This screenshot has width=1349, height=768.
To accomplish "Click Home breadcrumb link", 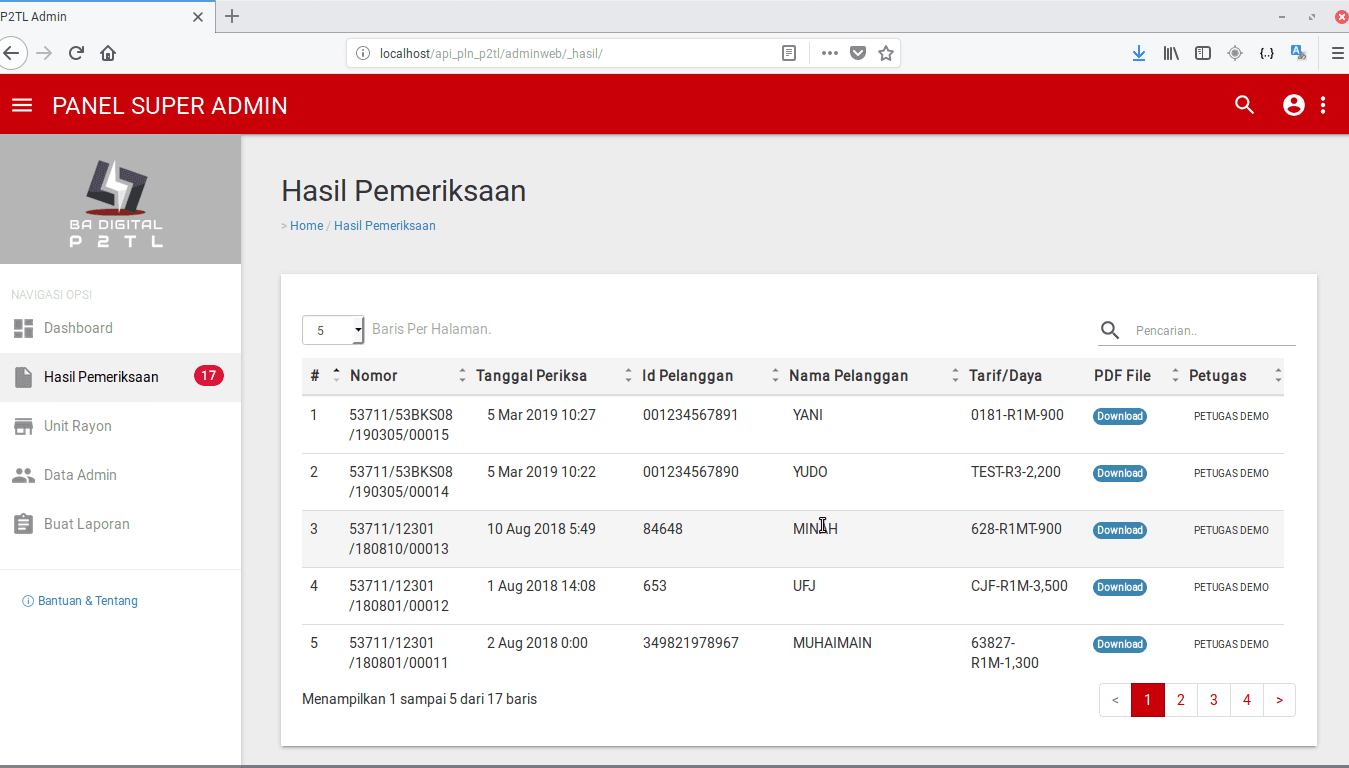I will click(x=306, y=226).
